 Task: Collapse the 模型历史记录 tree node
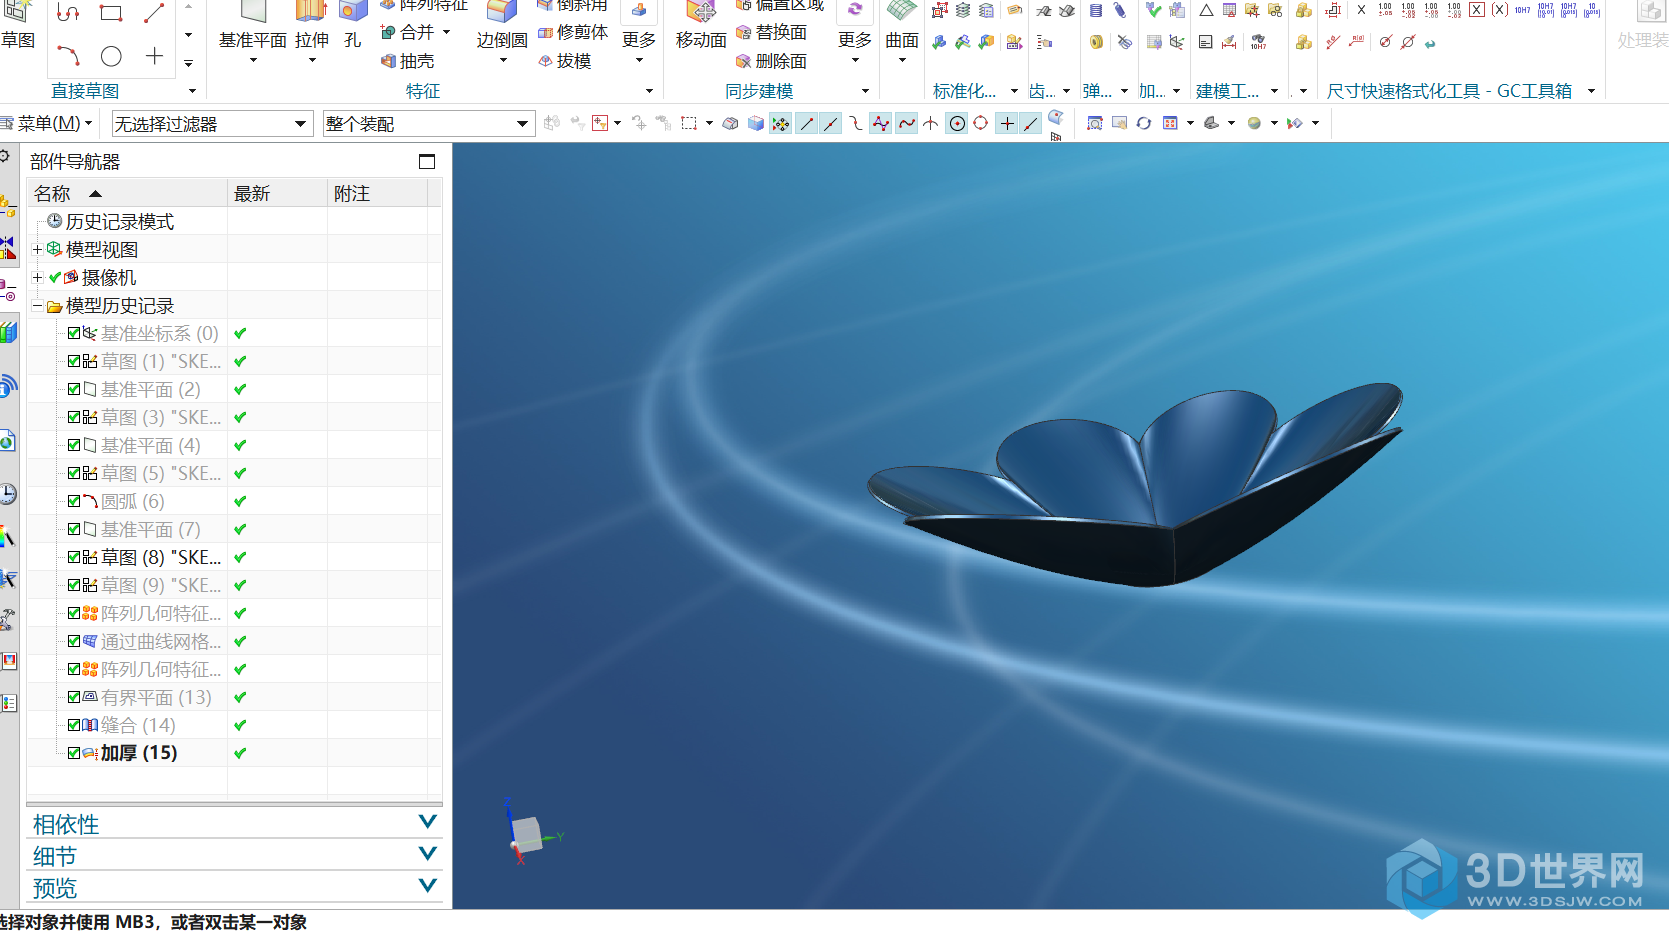click(38, 305)
